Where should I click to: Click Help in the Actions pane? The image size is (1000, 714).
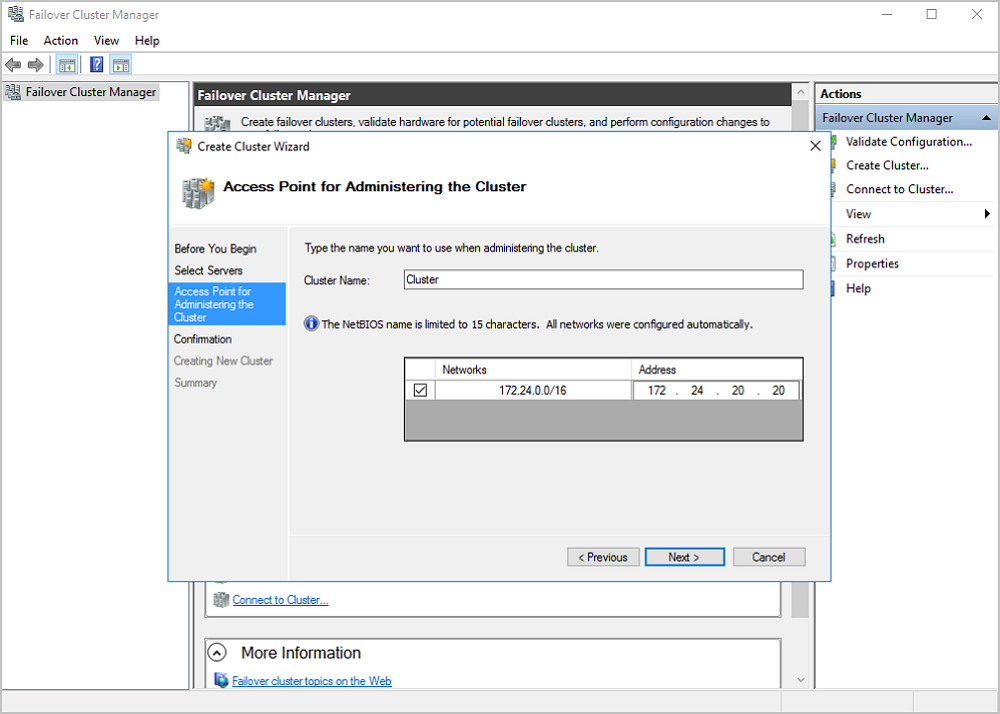[x=858, y=288]
